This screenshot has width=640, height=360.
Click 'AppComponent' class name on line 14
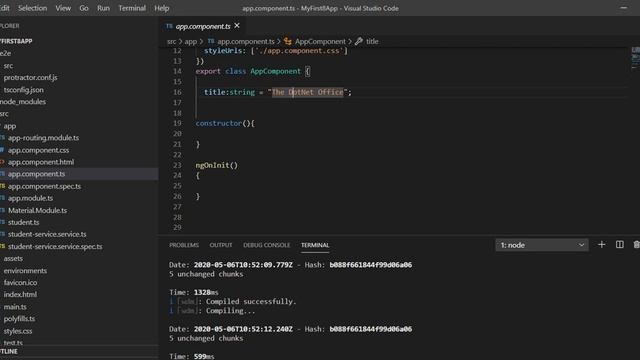coord(276,71)
